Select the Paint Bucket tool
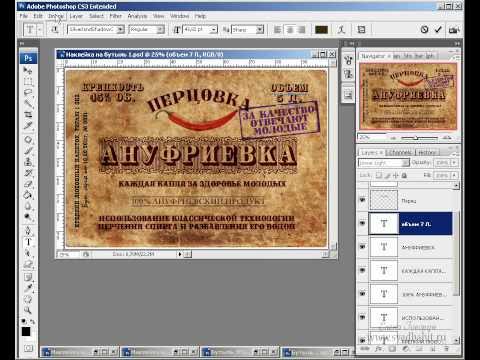This screenshot has height=360, width=480. pyautogui.click(x=28, y=195)
